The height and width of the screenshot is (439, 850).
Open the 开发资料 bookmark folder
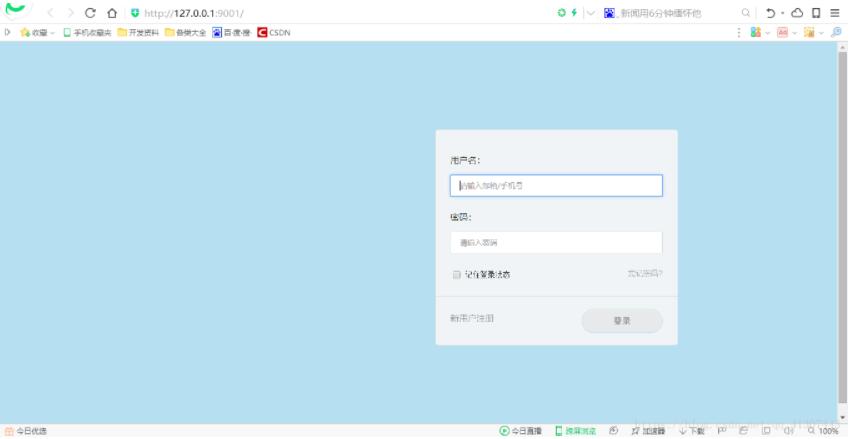coord(138,32)
